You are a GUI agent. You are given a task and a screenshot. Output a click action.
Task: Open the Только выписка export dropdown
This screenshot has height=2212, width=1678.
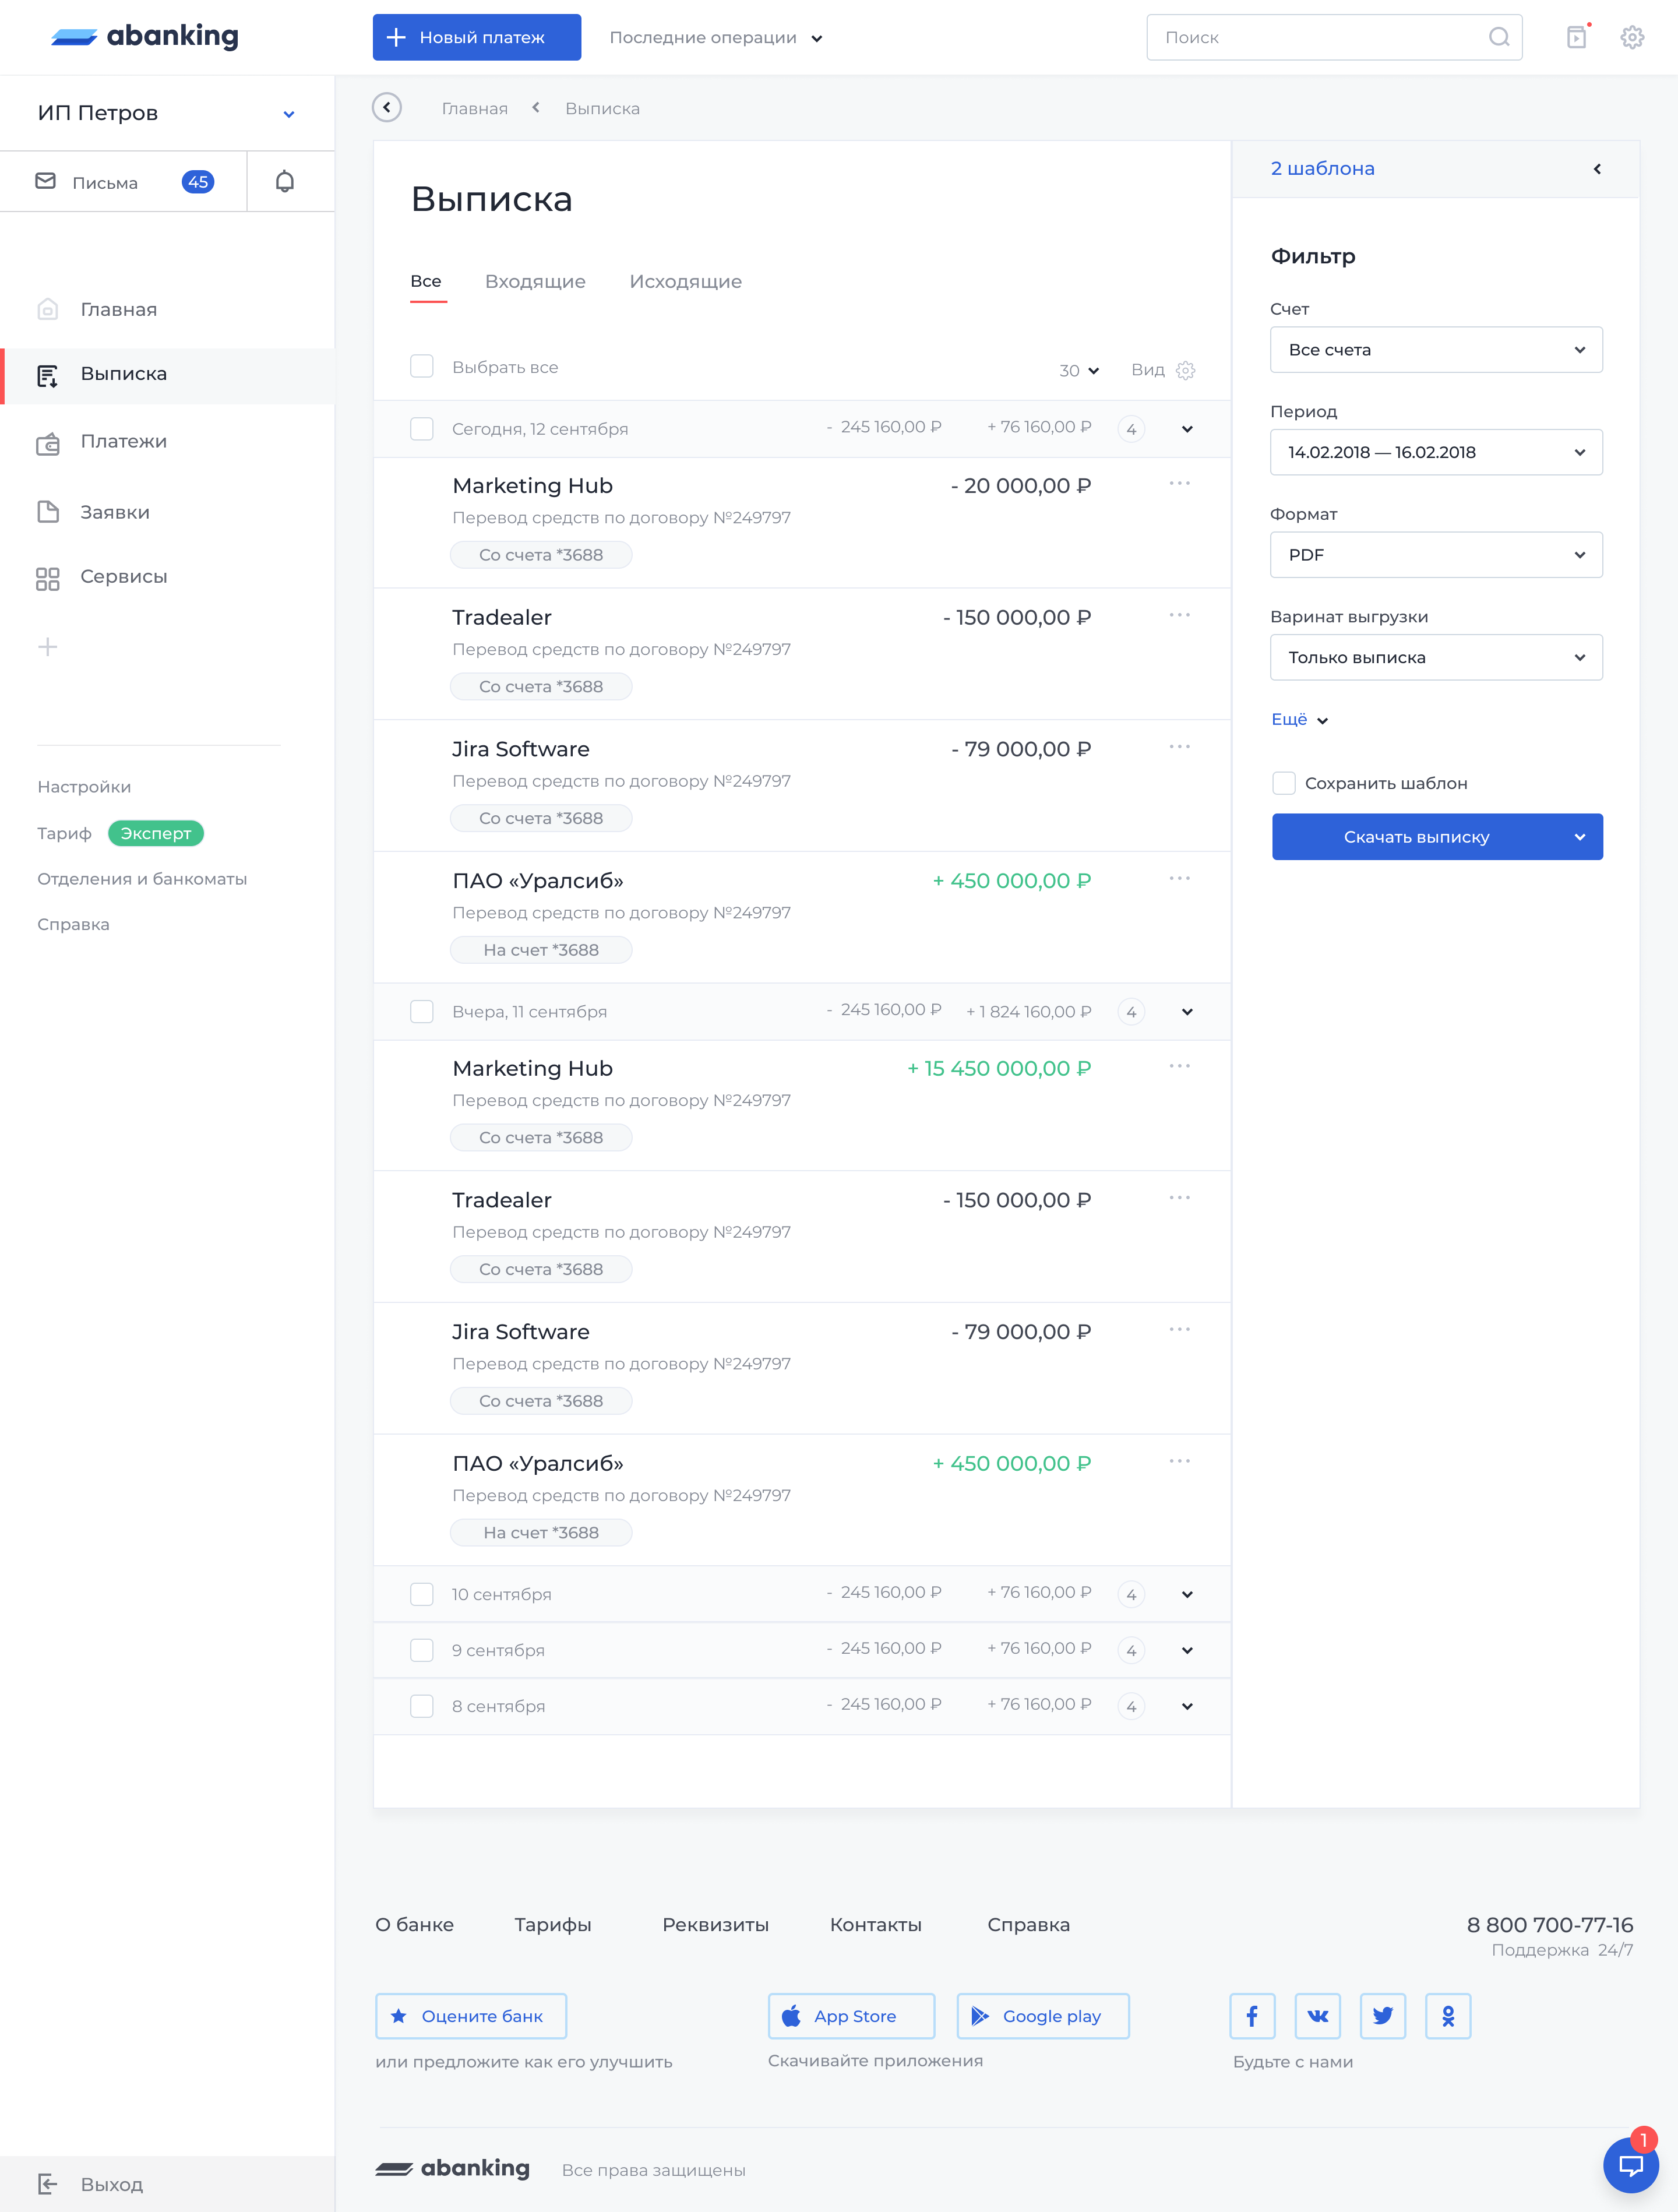tap(1436, 657)
